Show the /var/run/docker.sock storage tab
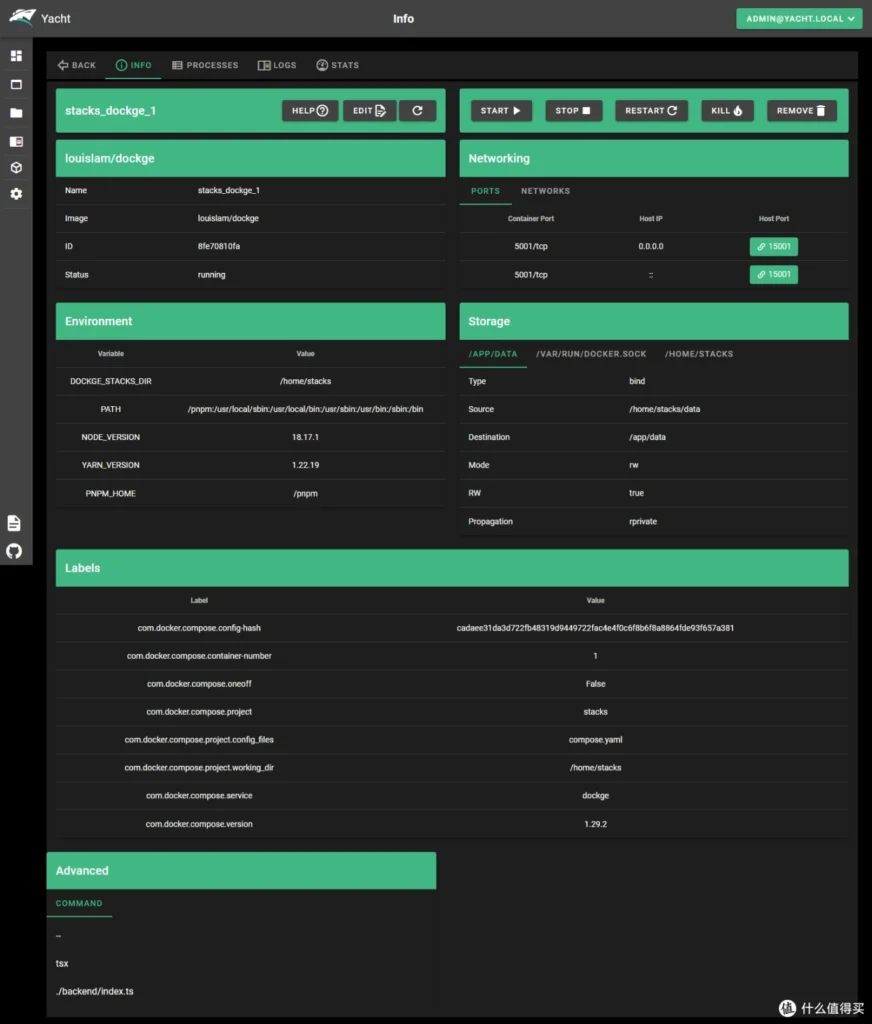Viewport: 872px width, 1024px height. [x=590, y=354]
